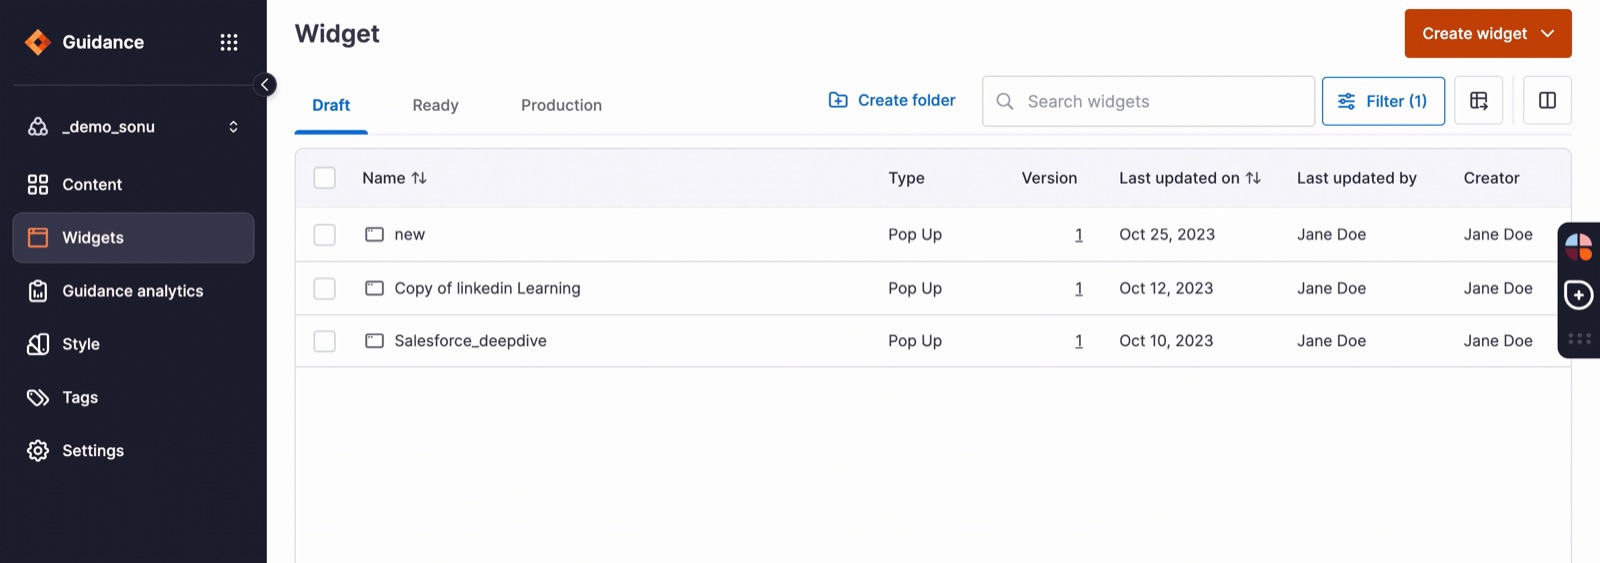Image resolution: width=1600 pixels, height=563 pixels.
Task: Check the box for the 'new' widget
Action: coord(325,235)
